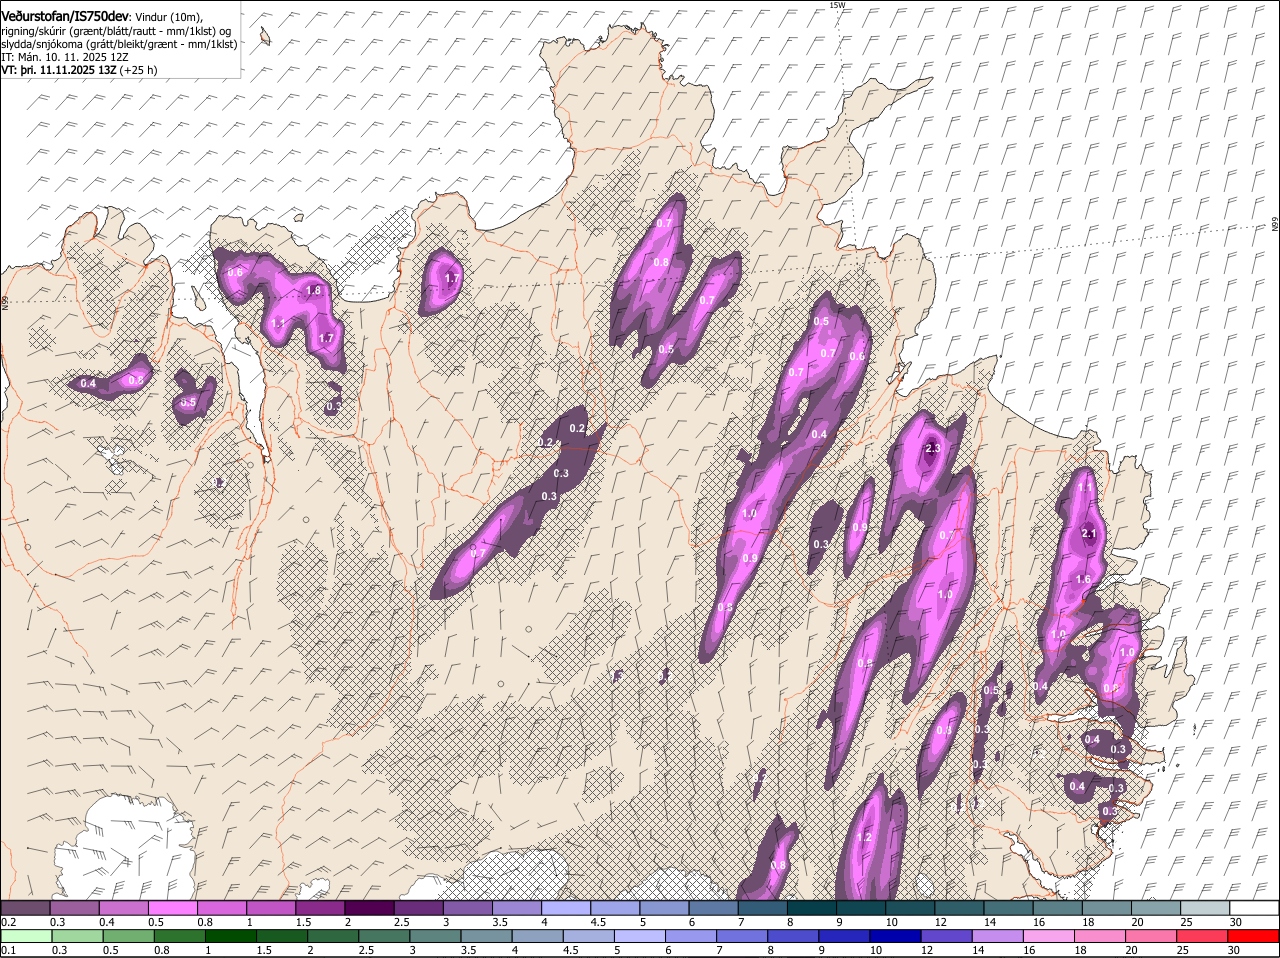Pick the red bottom swatch after 30

point(1255,936)
